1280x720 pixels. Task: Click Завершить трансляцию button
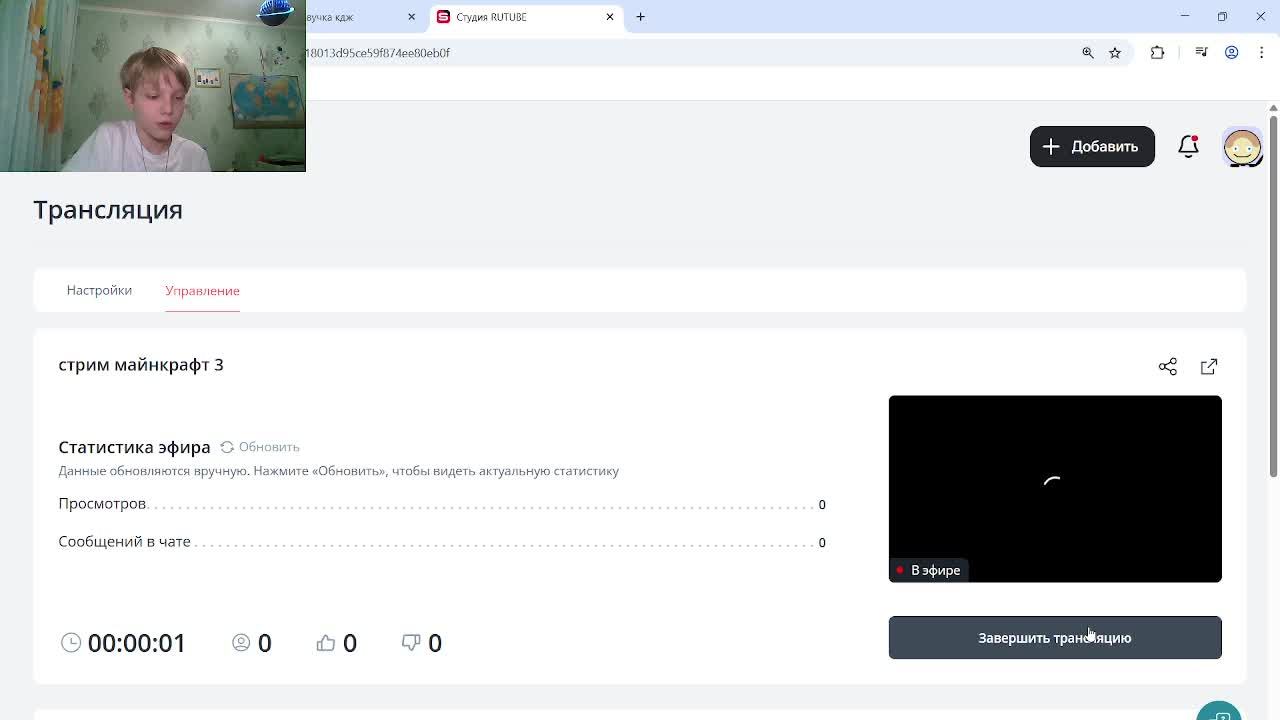(x=1055, y=638)
